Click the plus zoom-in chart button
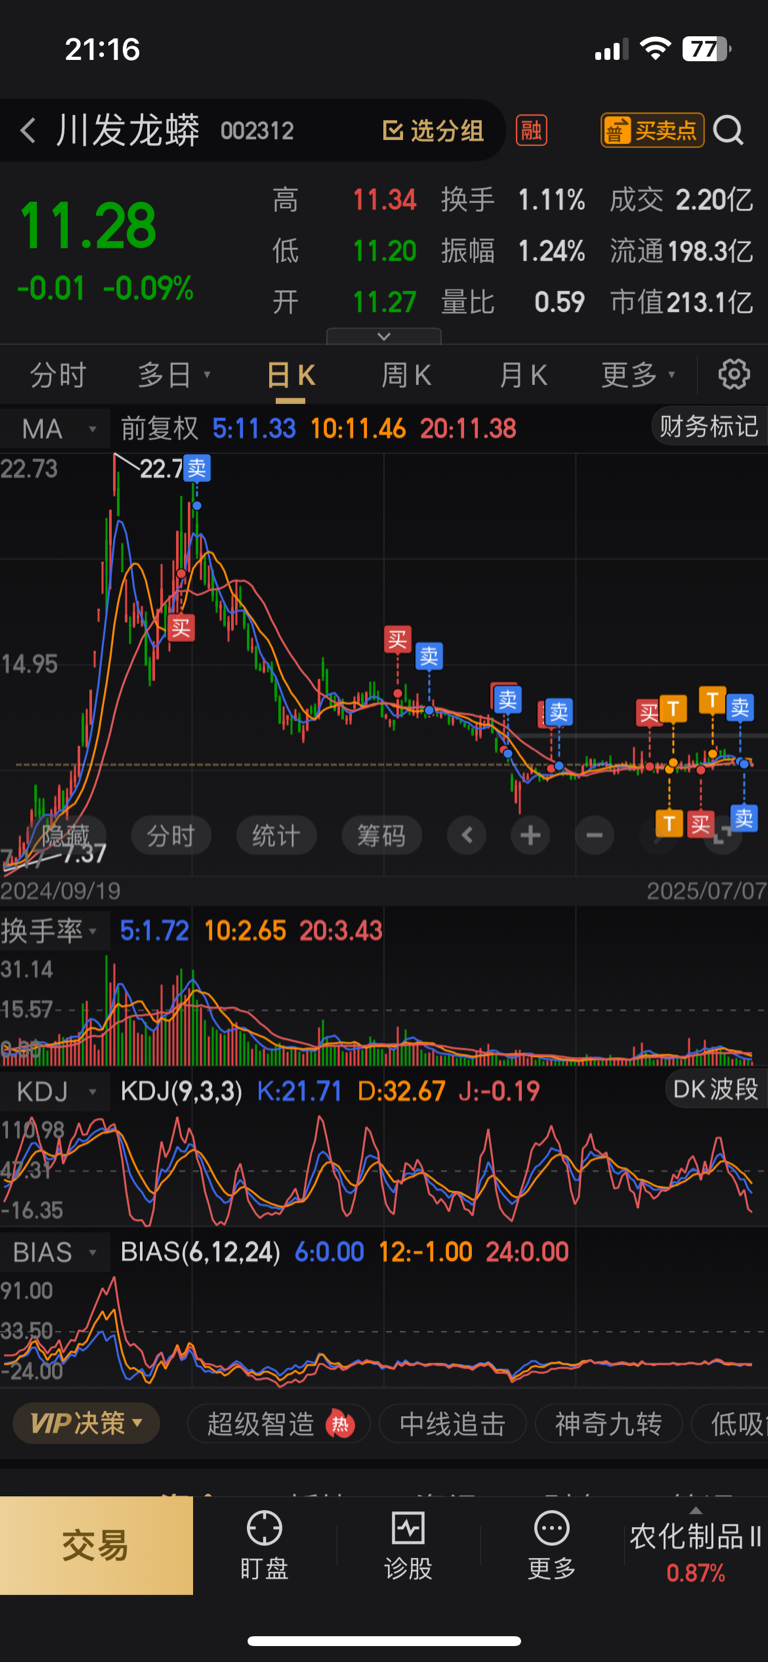Image resolution: width=768 pixels, height=1663 pixels. 530,835
